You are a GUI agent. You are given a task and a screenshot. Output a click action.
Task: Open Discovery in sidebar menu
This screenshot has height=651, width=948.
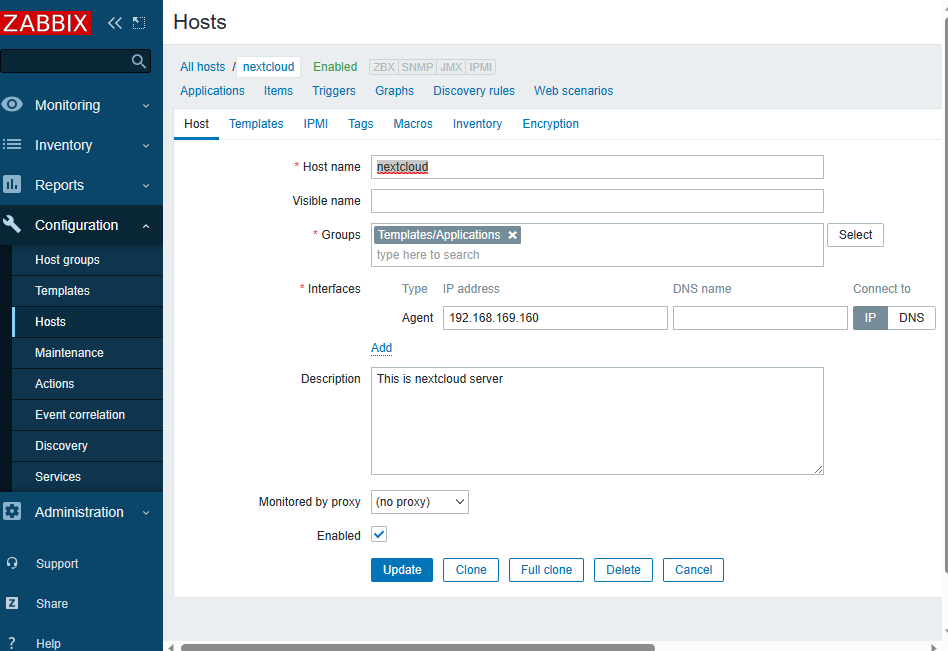point(87,445)
